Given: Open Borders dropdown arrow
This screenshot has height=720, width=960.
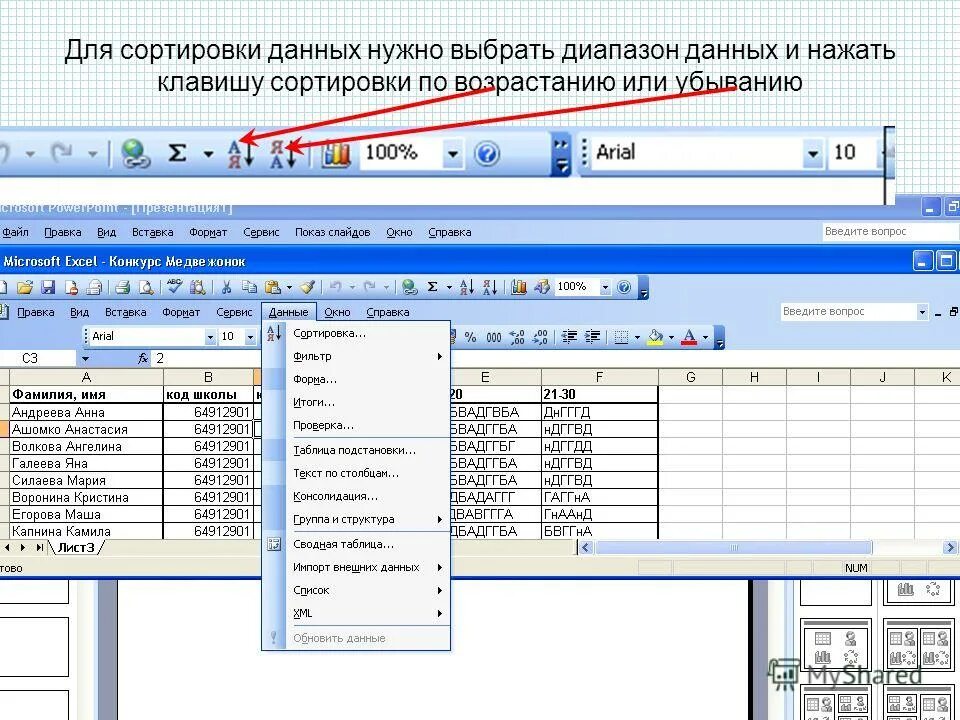Looking at the screenshot, I should (637, 337).
